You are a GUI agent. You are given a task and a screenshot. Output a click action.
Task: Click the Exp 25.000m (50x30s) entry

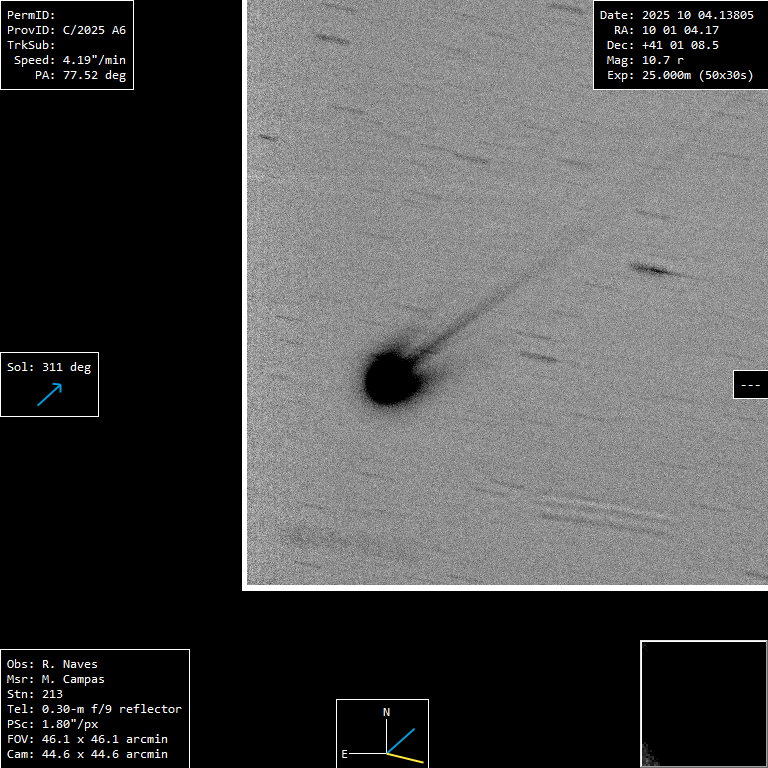(x=680, y=75)
